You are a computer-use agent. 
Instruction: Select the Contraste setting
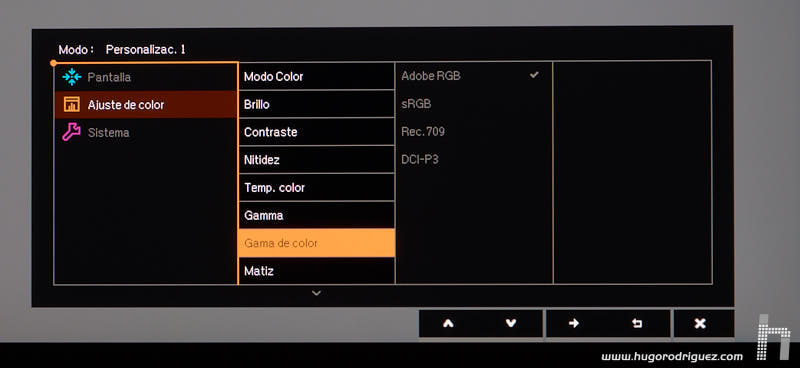pyautogui.click(x=316, y=132)
